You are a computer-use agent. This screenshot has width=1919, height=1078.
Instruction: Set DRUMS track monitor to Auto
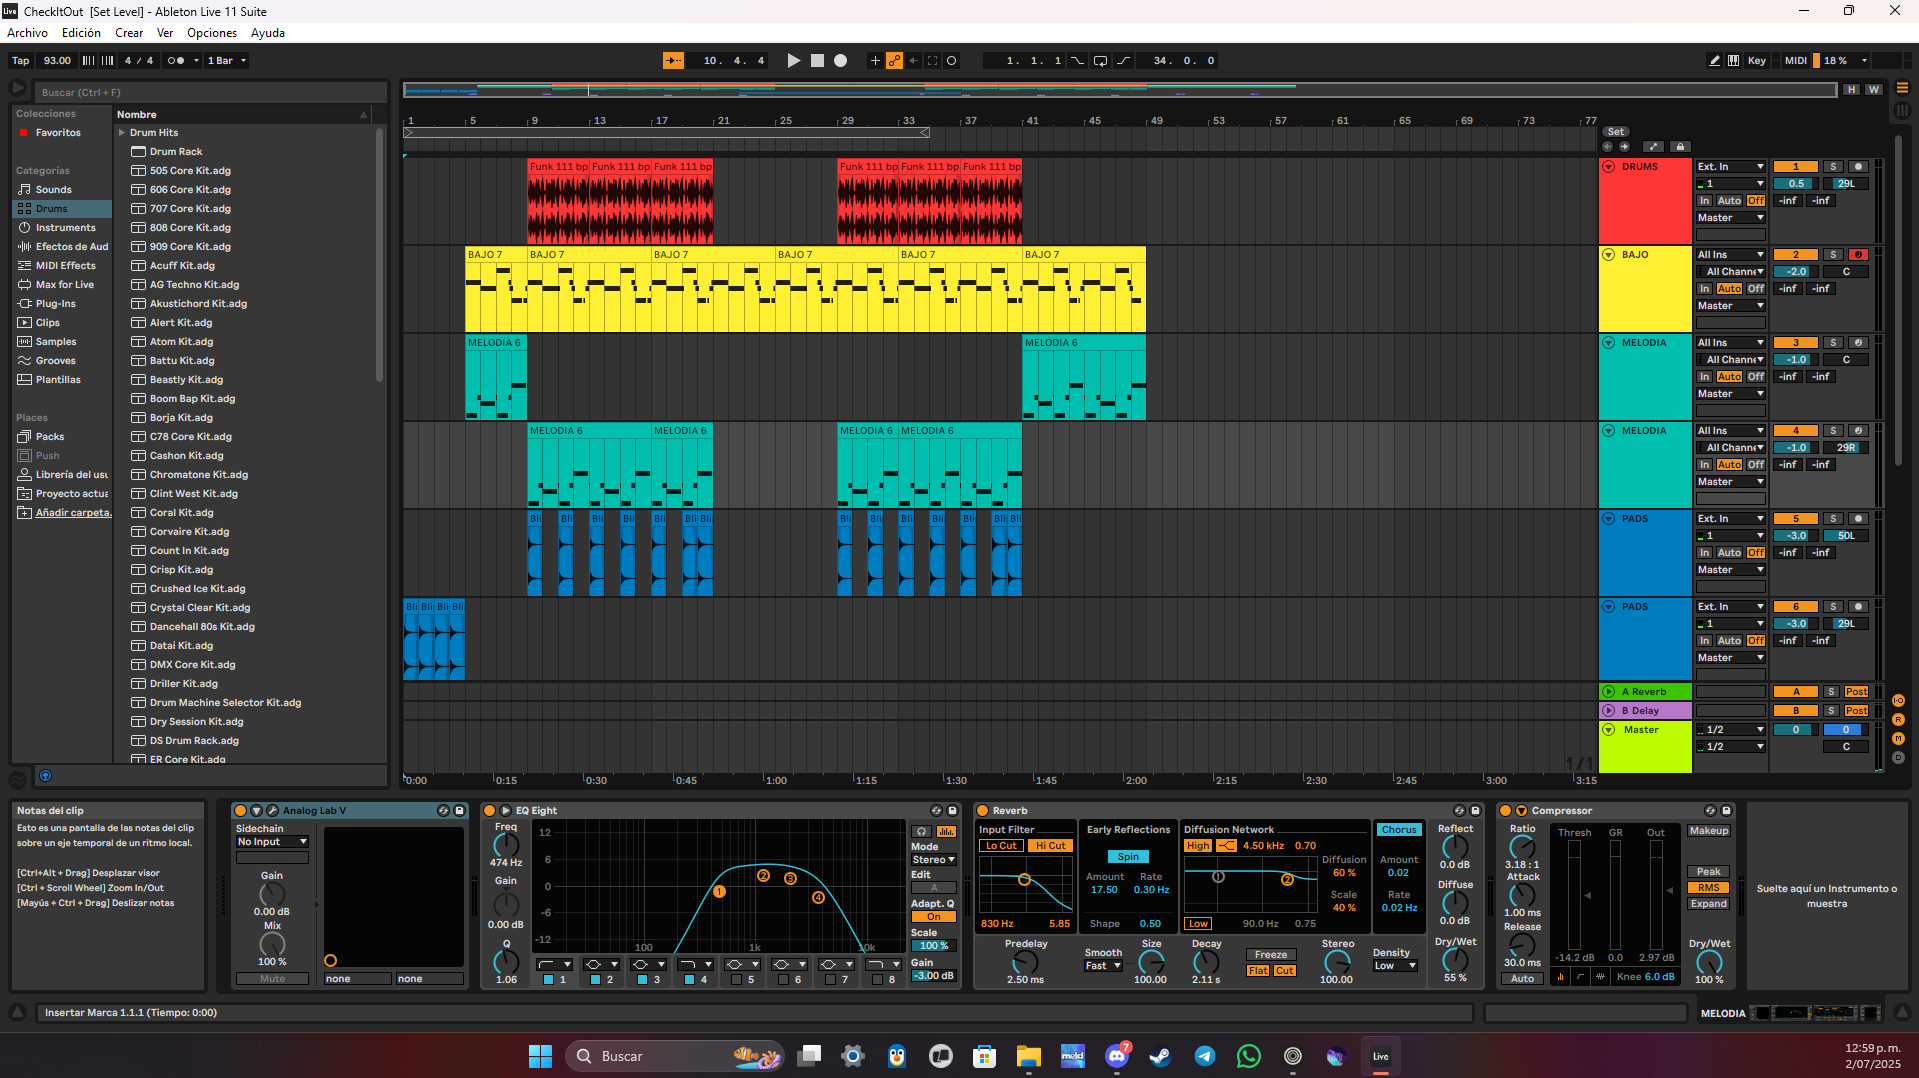1729,201
